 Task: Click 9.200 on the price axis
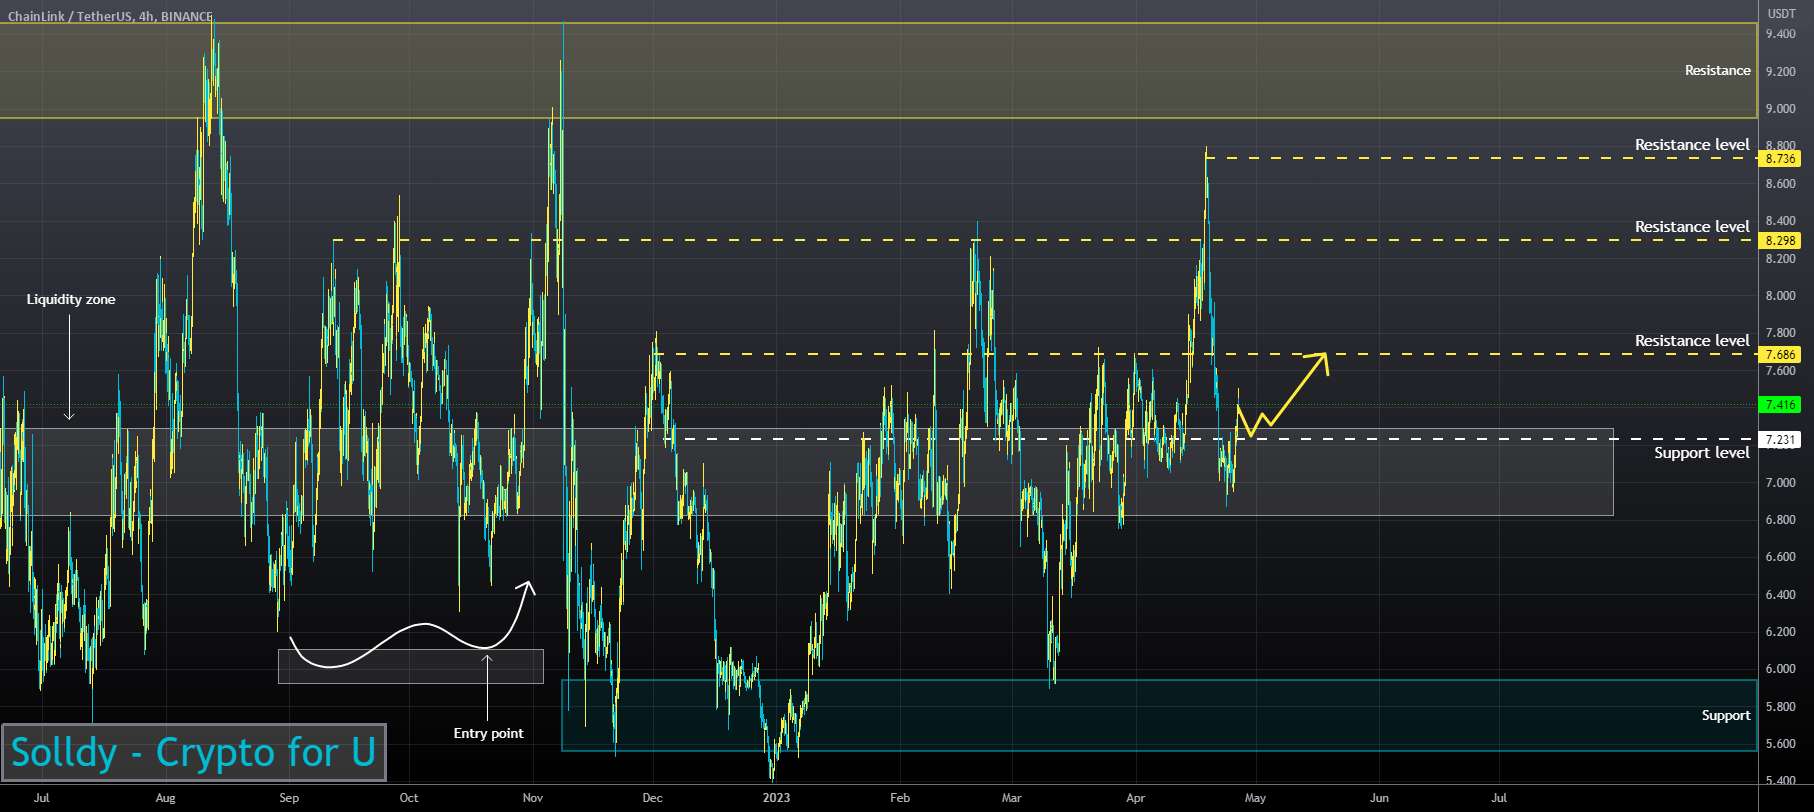tap(1780, 72)
